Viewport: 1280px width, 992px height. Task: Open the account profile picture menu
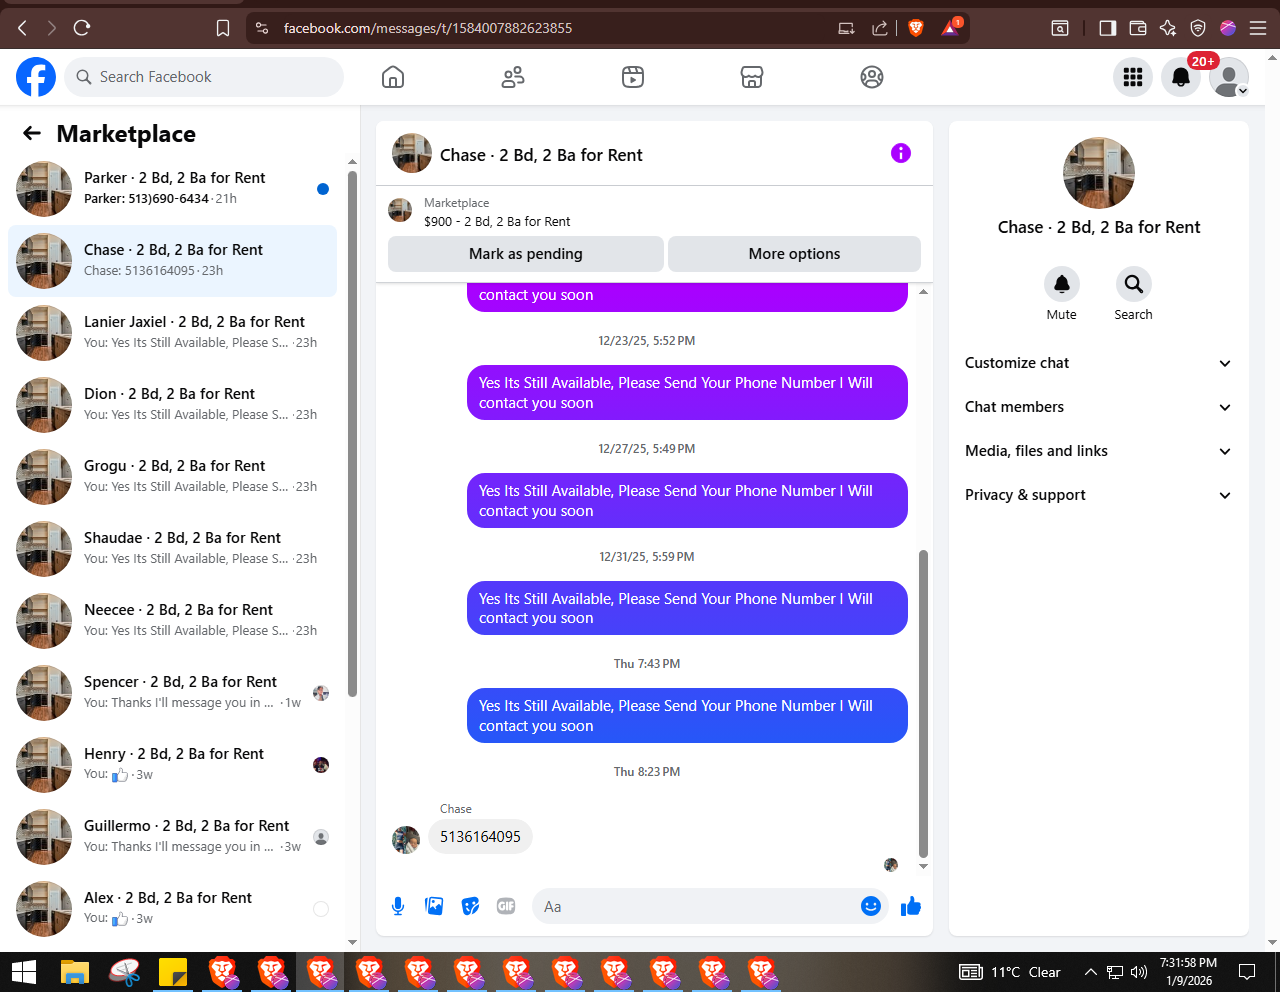coord(1229,77)
